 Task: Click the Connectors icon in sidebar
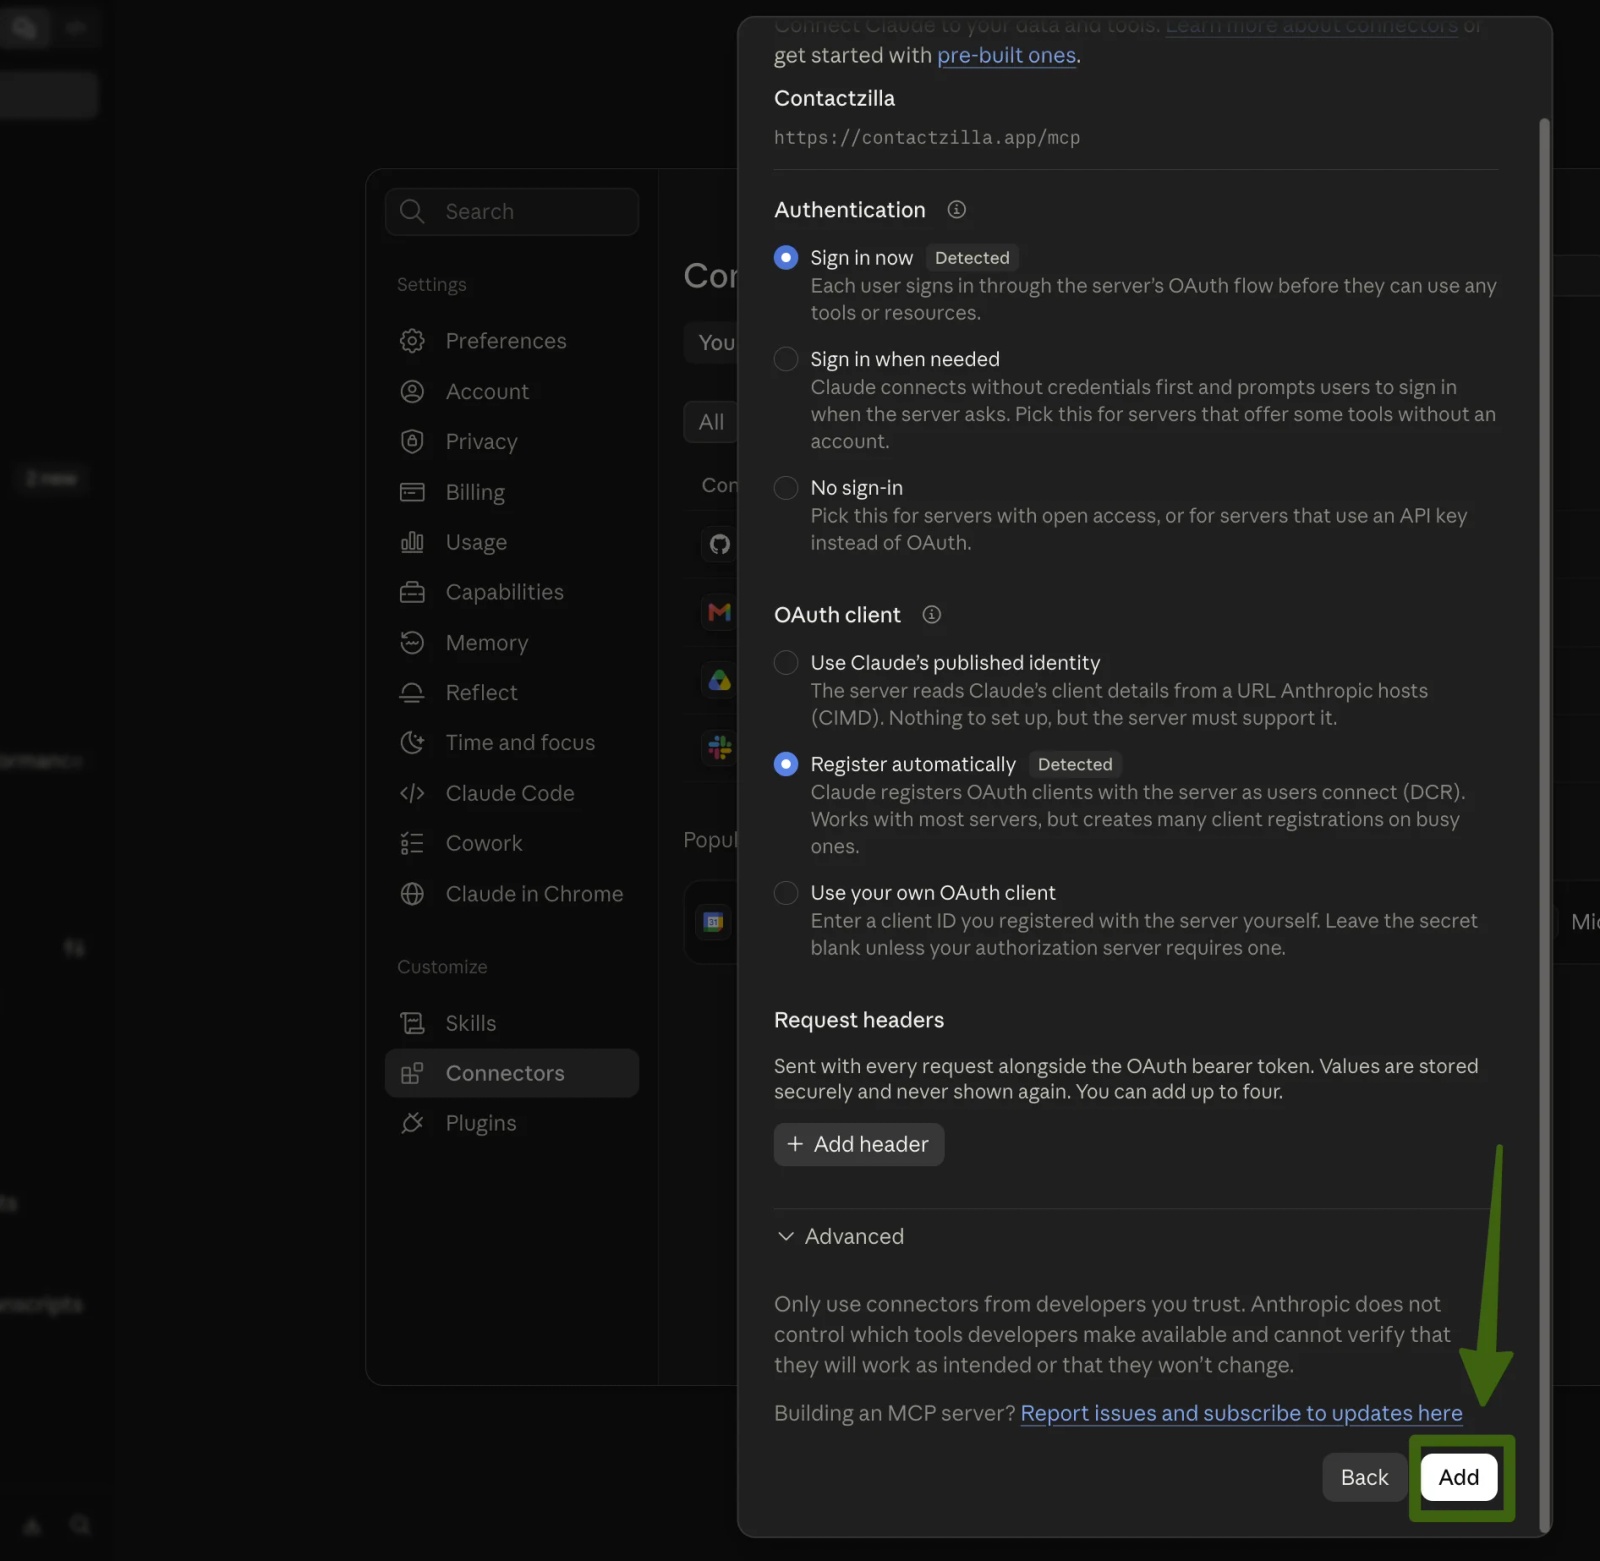[x=412, y=1073]
